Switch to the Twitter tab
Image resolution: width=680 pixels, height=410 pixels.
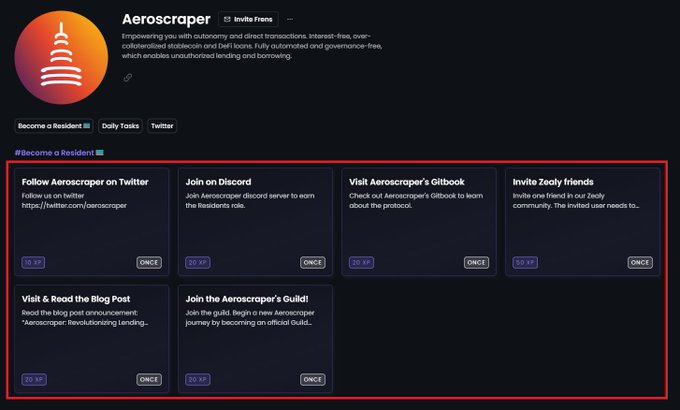[x=162, y=126]
